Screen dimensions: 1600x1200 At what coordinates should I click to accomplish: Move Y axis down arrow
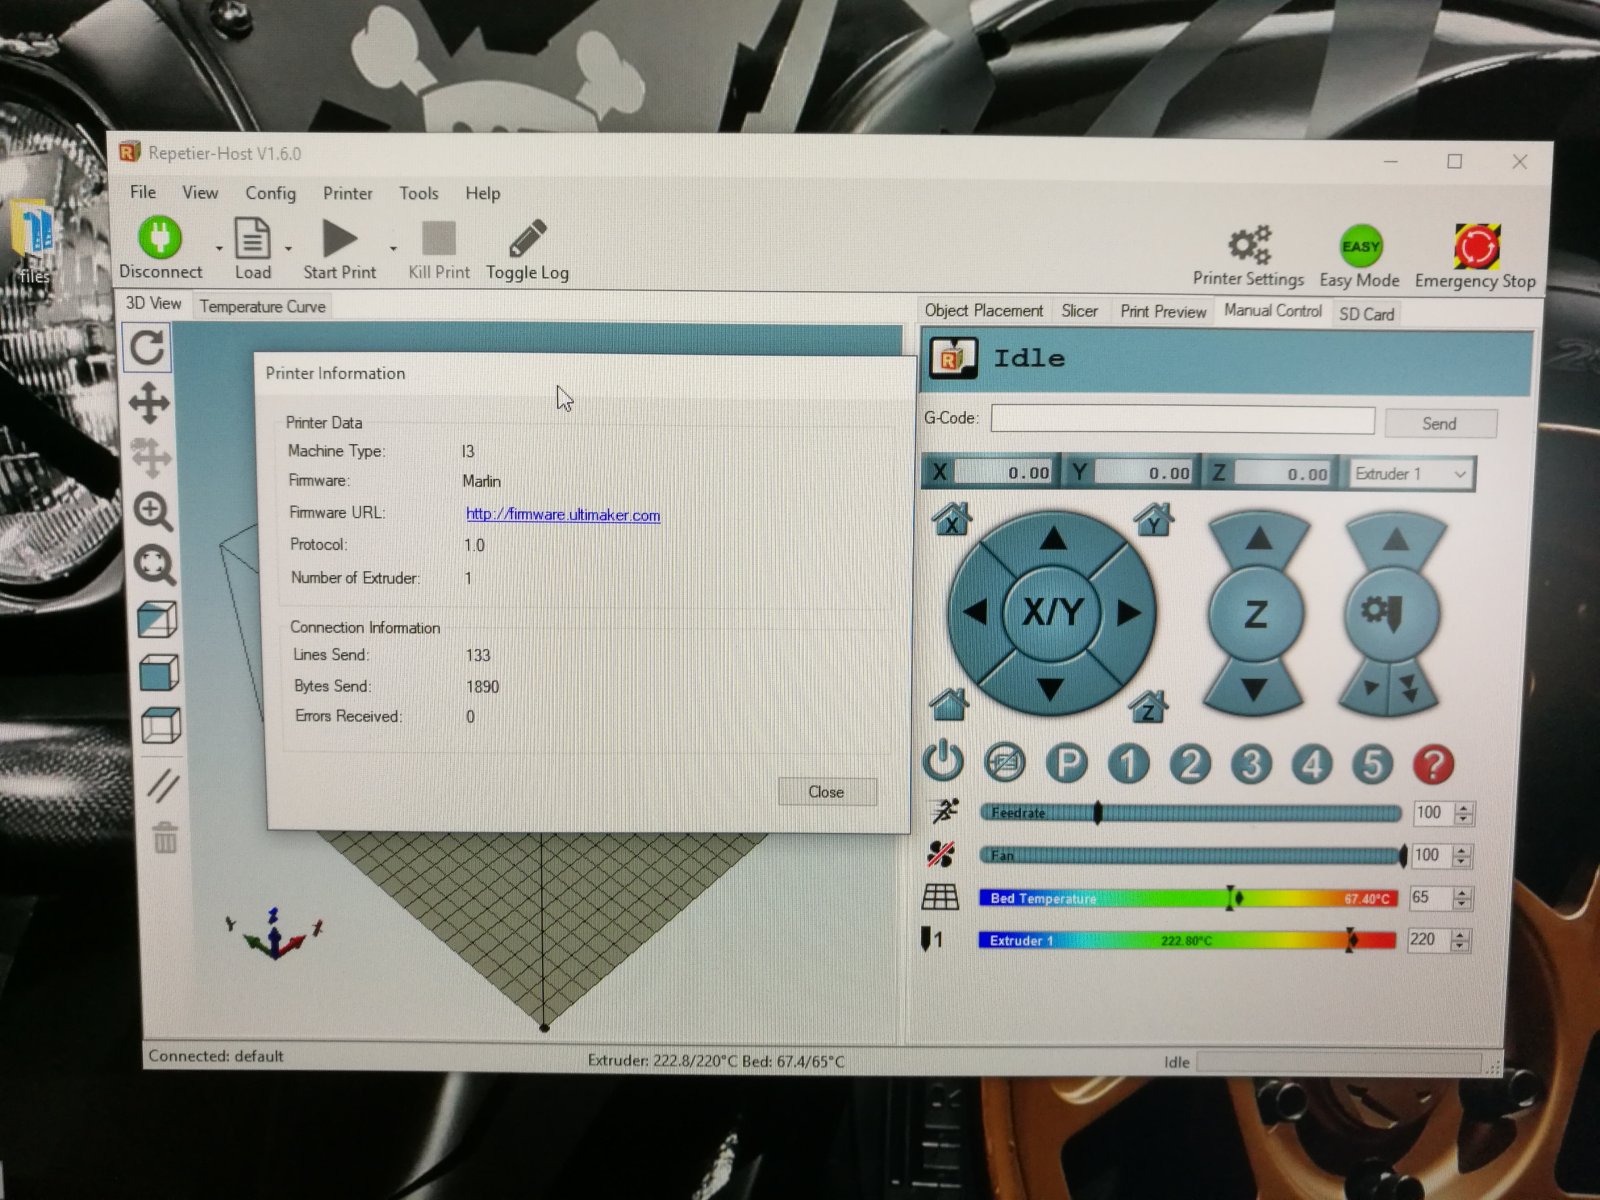pyautogui.click(x=1050, y=688)
